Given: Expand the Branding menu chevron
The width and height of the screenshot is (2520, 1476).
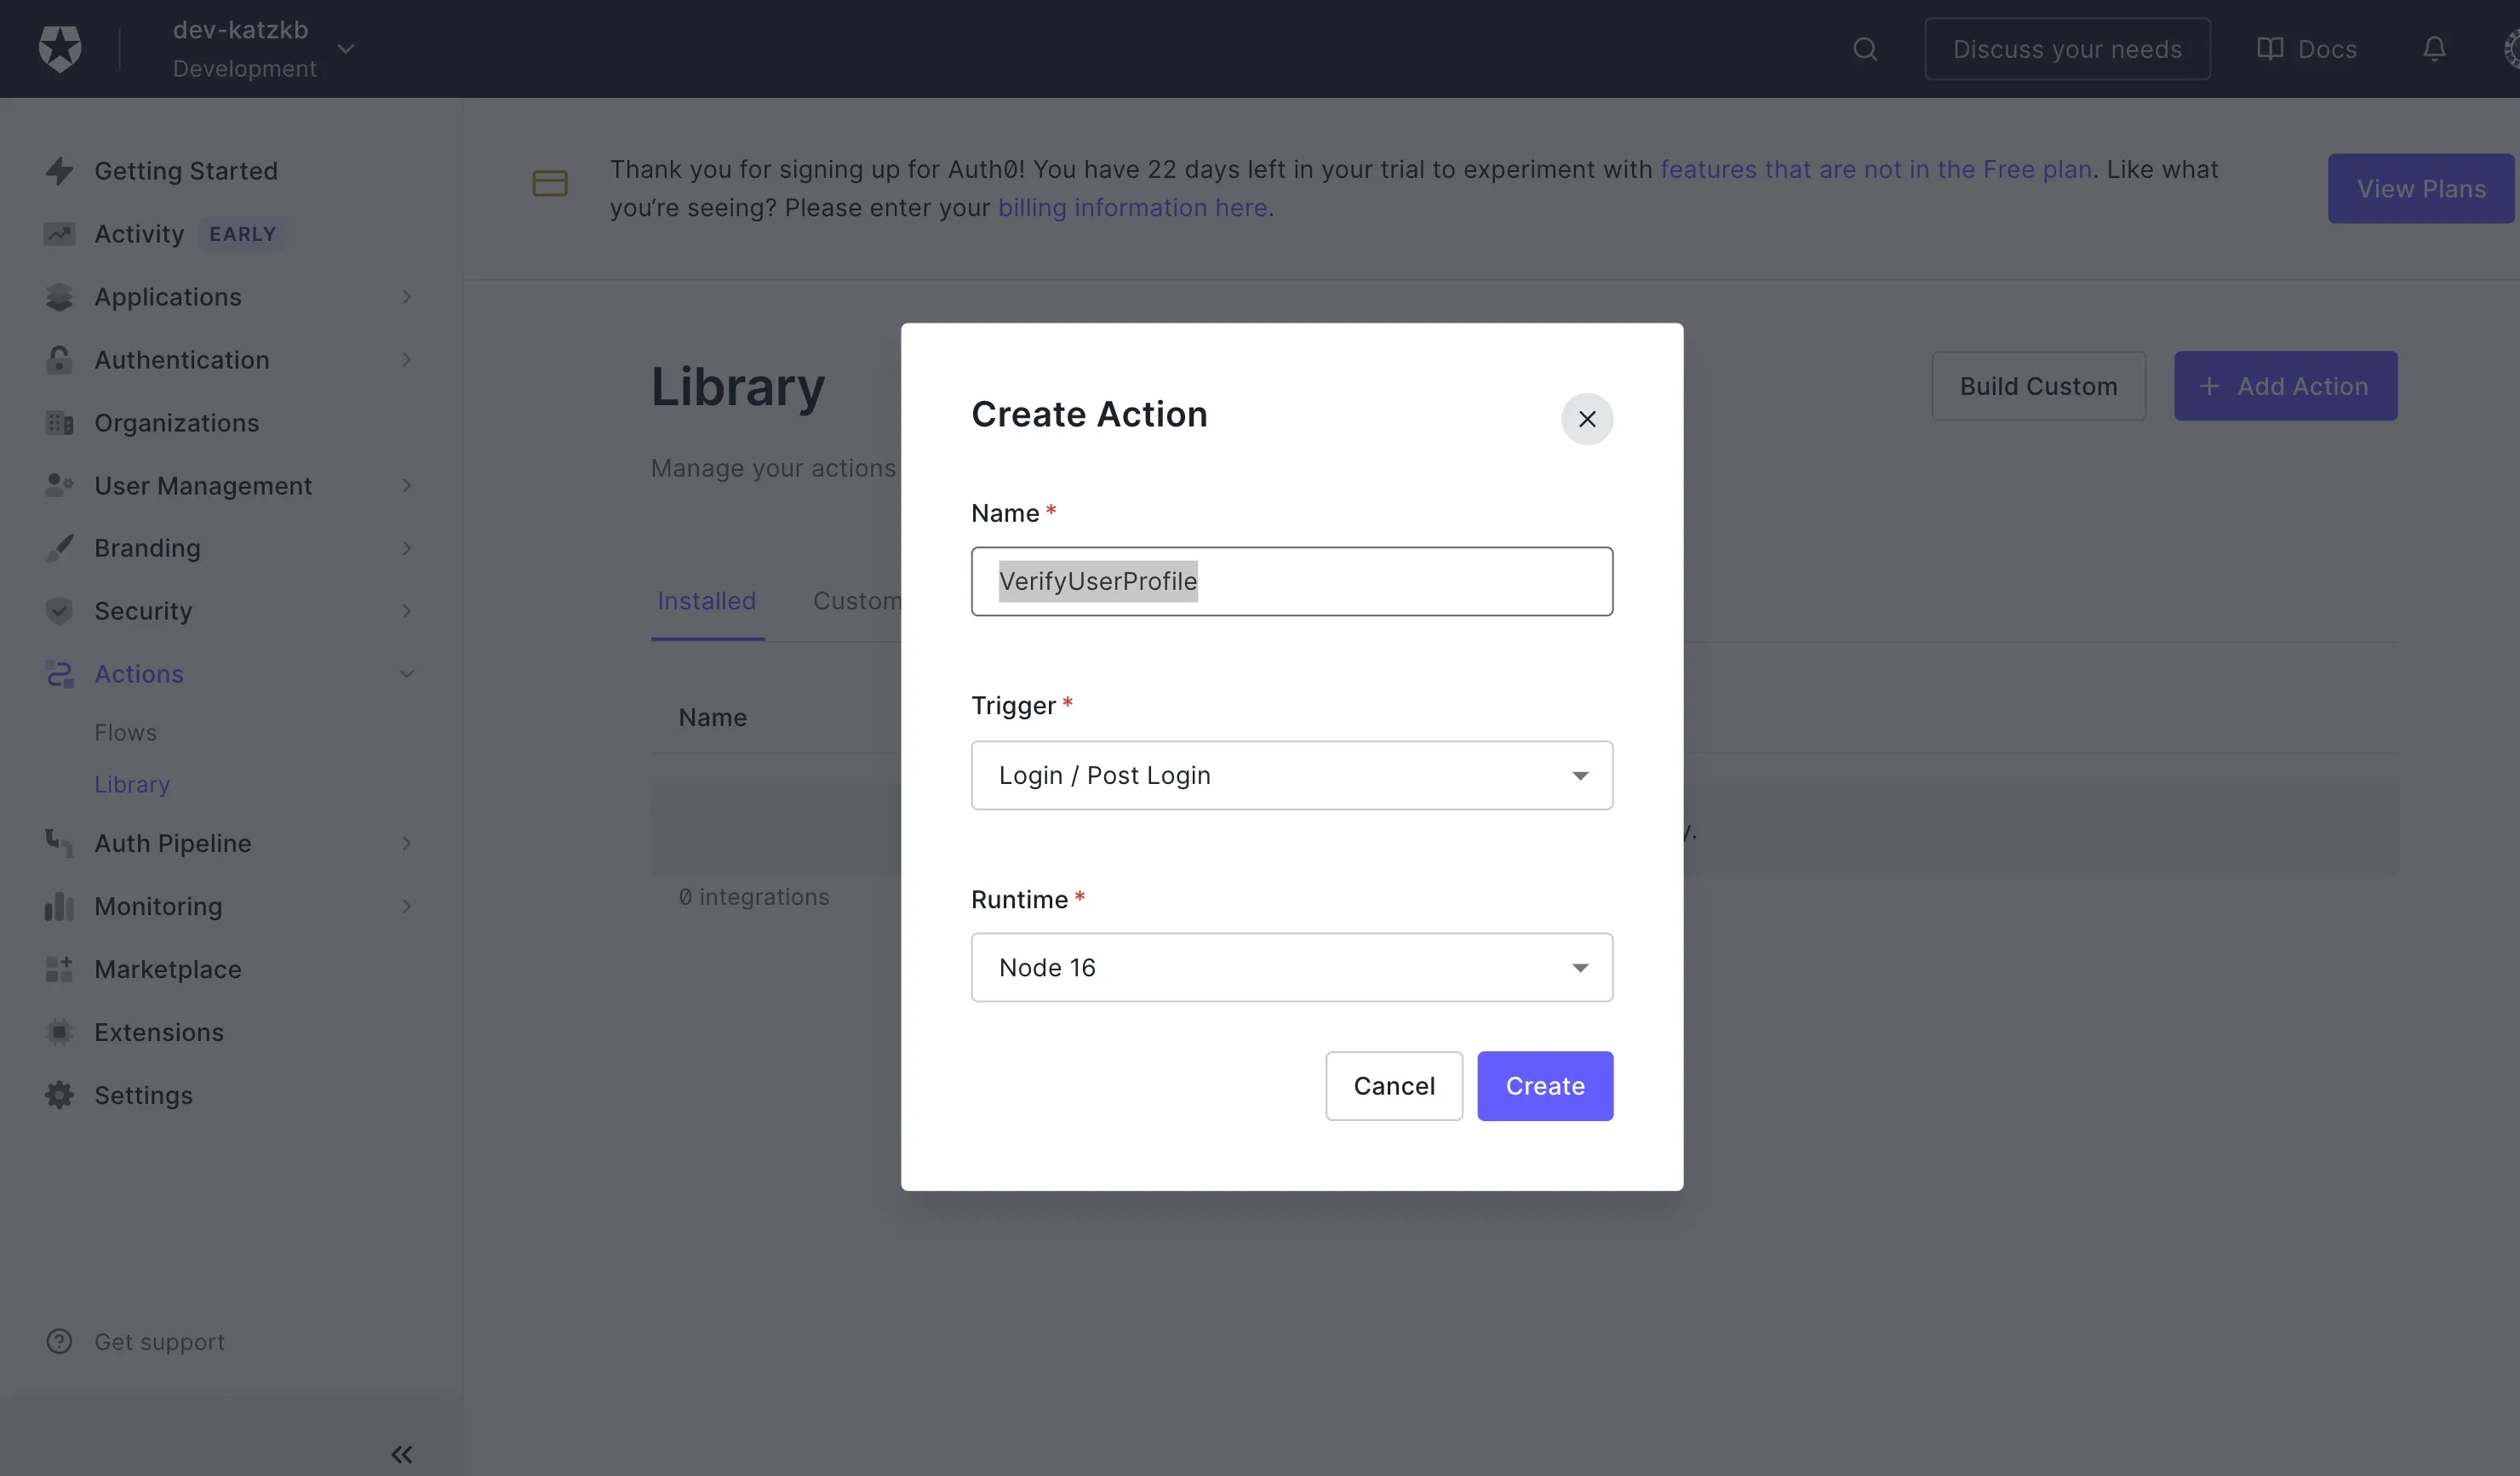Looking at the screenshot, I should (x=406, y=548).
